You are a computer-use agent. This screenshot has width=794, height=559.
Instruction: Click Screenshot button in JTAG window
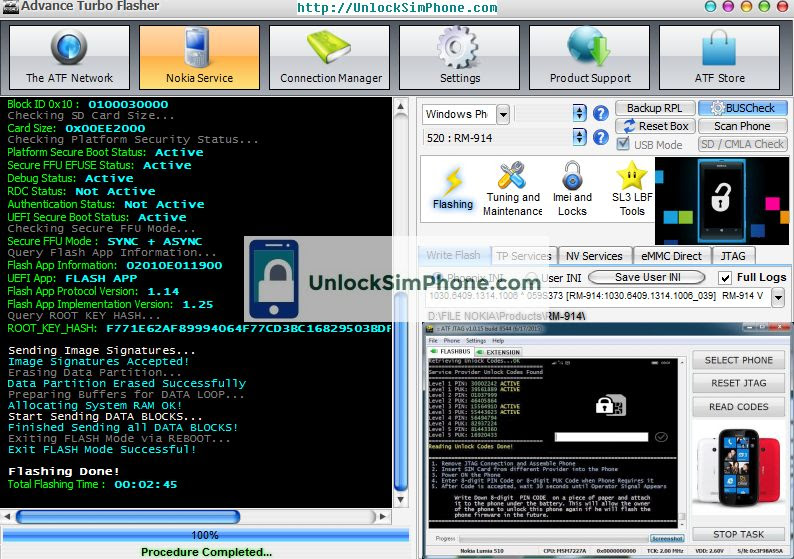(x=667, y=538)
